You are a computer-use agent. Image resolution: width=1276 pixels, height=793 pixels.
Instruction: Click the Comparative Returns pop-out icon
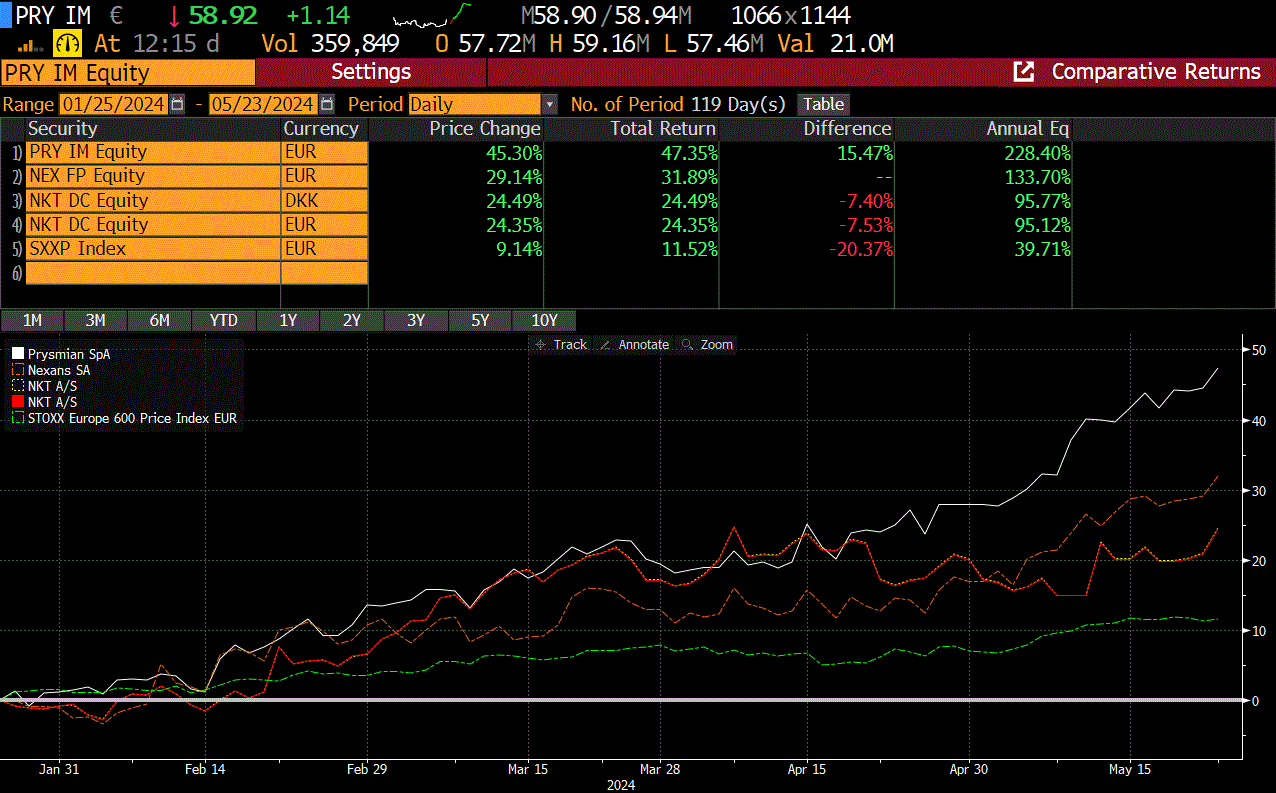(1024, 72)
